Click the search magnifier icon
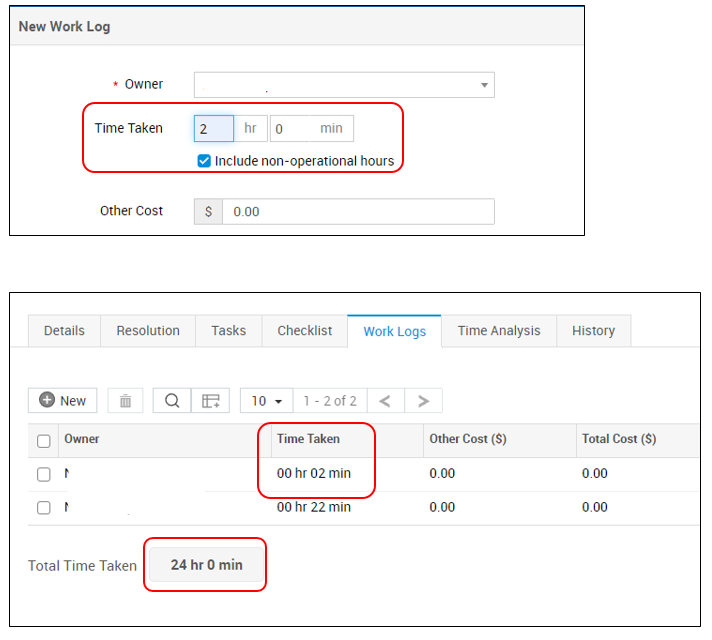Screen dimensions: 712x640 tap(172, 401)
